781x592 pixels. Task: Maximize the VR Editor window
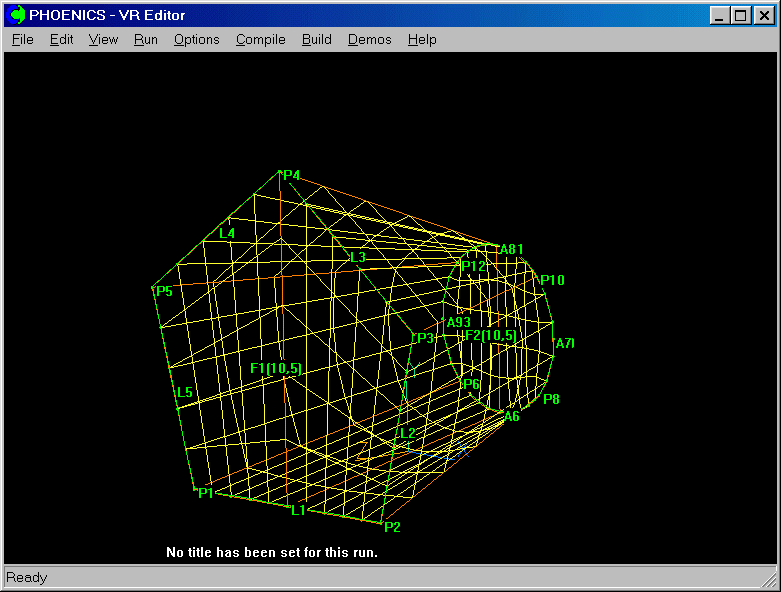[x=740, y=15]
